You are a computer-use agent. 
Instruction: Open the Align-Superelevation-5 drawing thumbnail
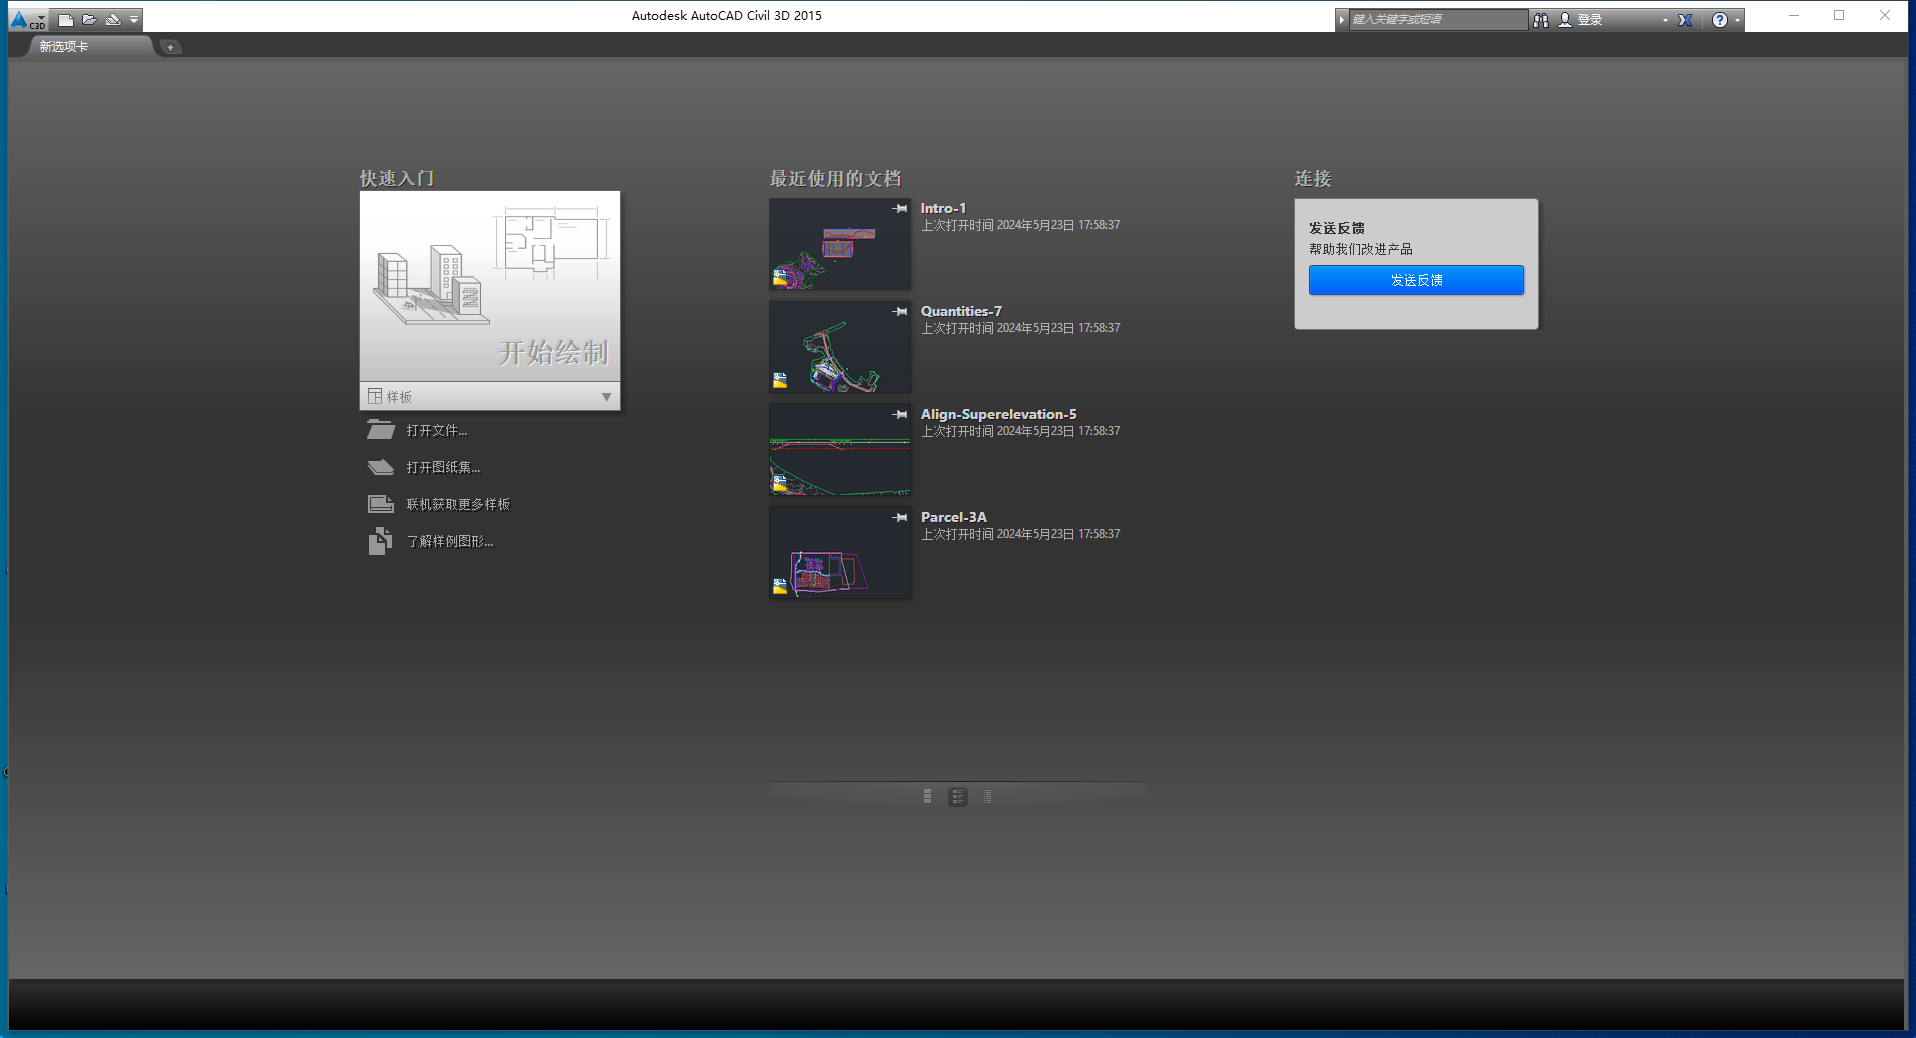click(x=839, y=450)
